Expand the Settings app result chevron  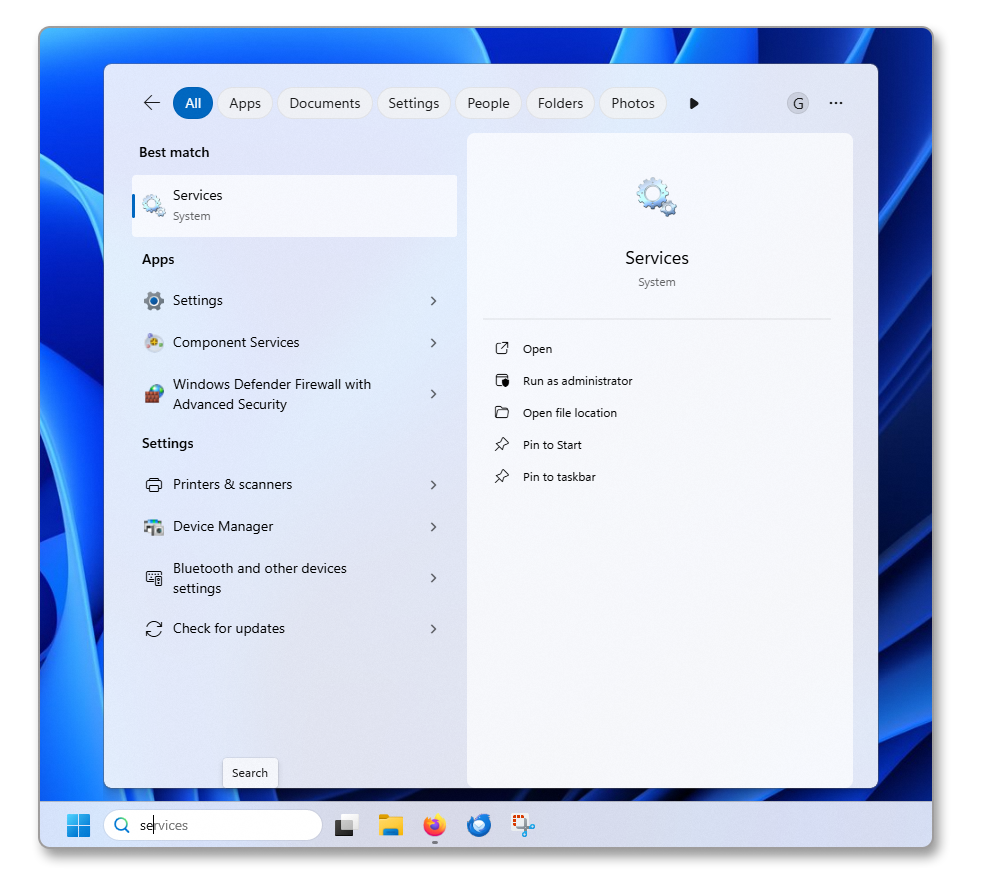[433, 301]
